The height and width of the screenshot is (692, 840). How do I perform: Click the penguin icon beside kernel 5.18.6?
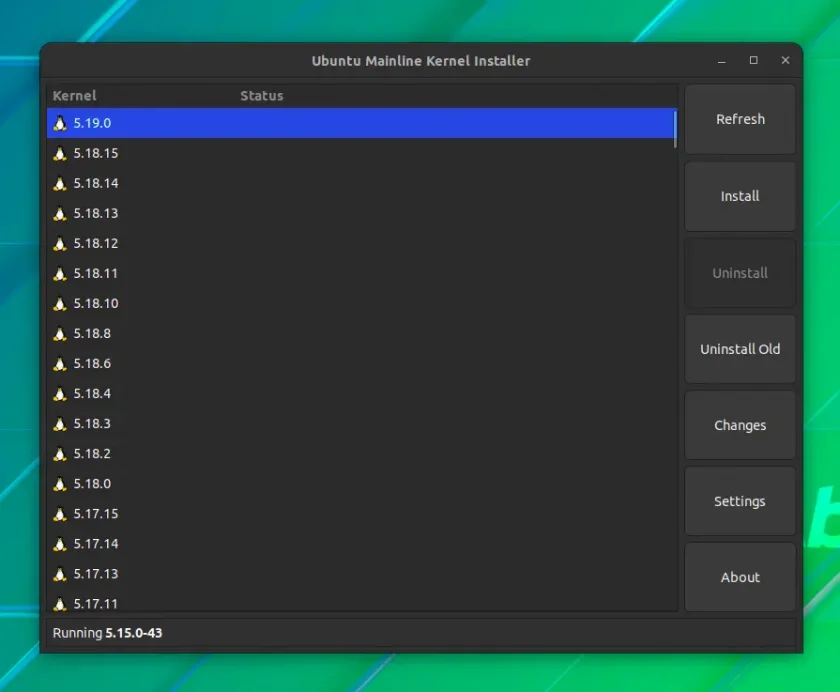pyautogui.click(x=60, y=363)
